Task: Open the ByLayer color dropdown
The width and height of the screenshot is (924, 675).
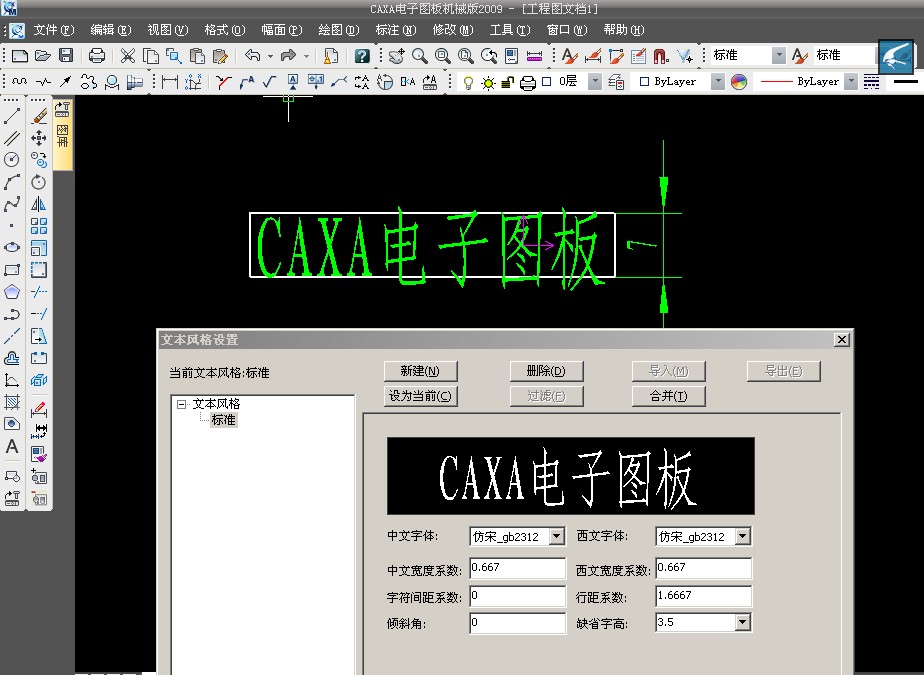Action: pyautogui.click(x=717, y=82)
